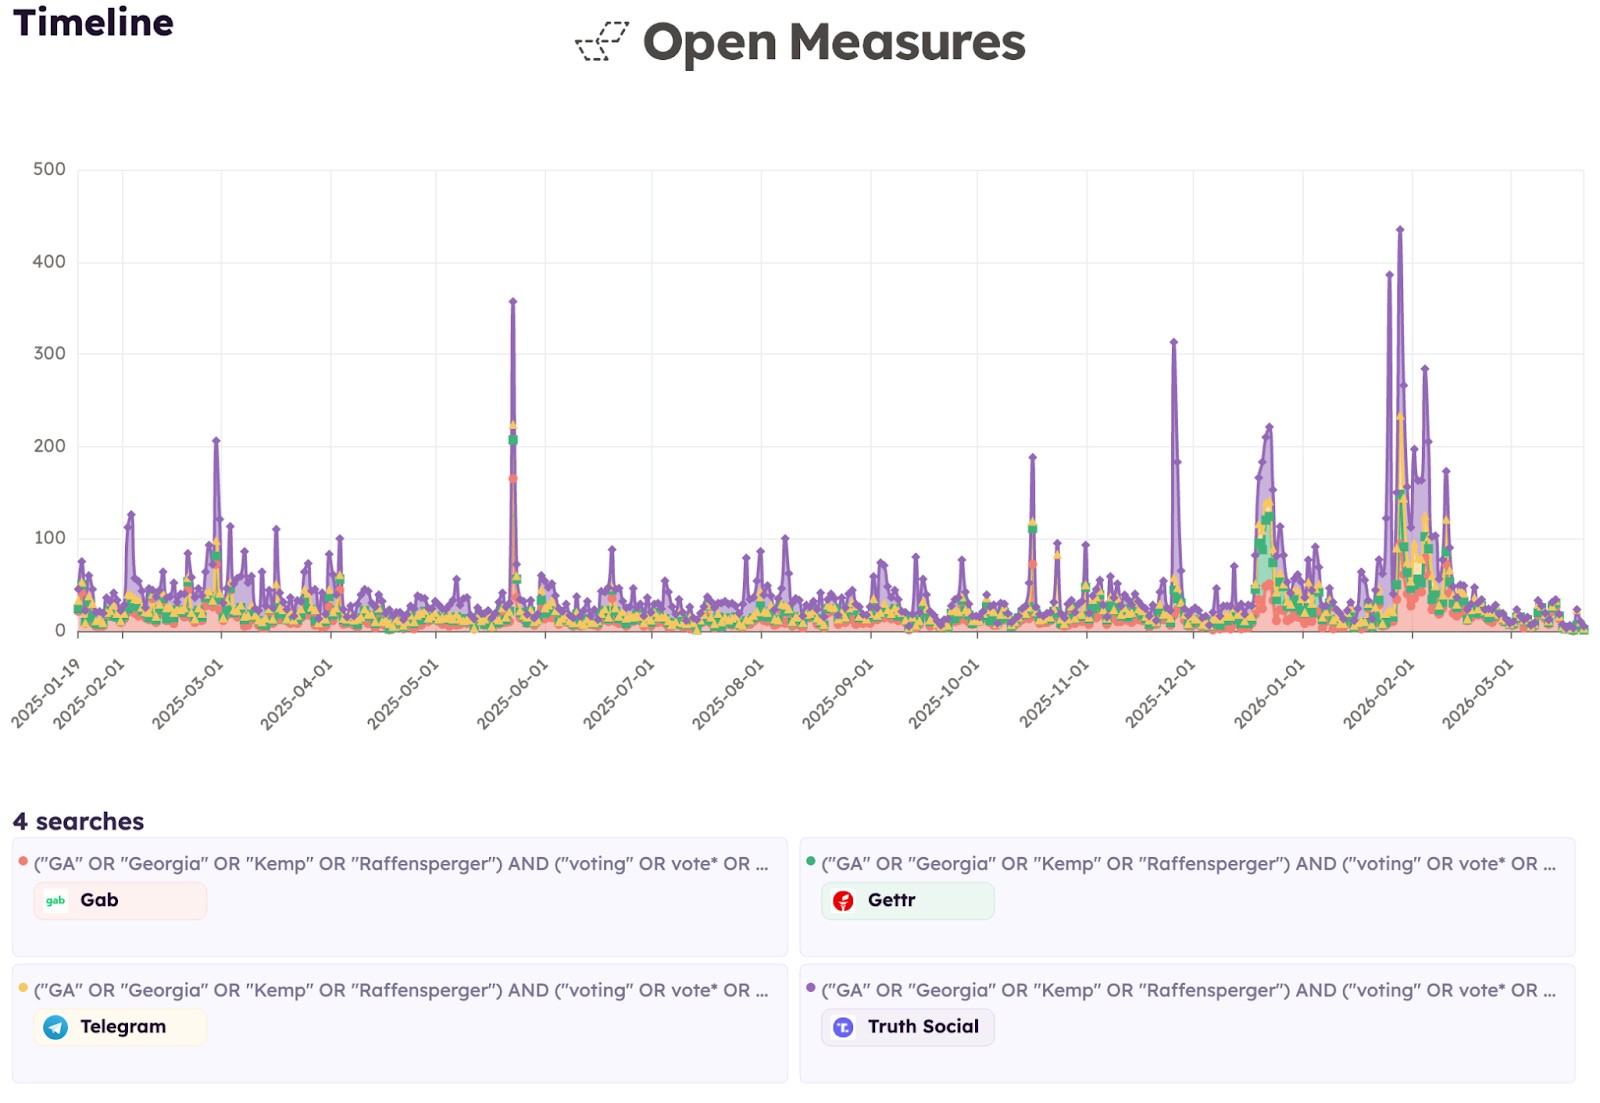Click the 4 searches heading

pos(78,821)
